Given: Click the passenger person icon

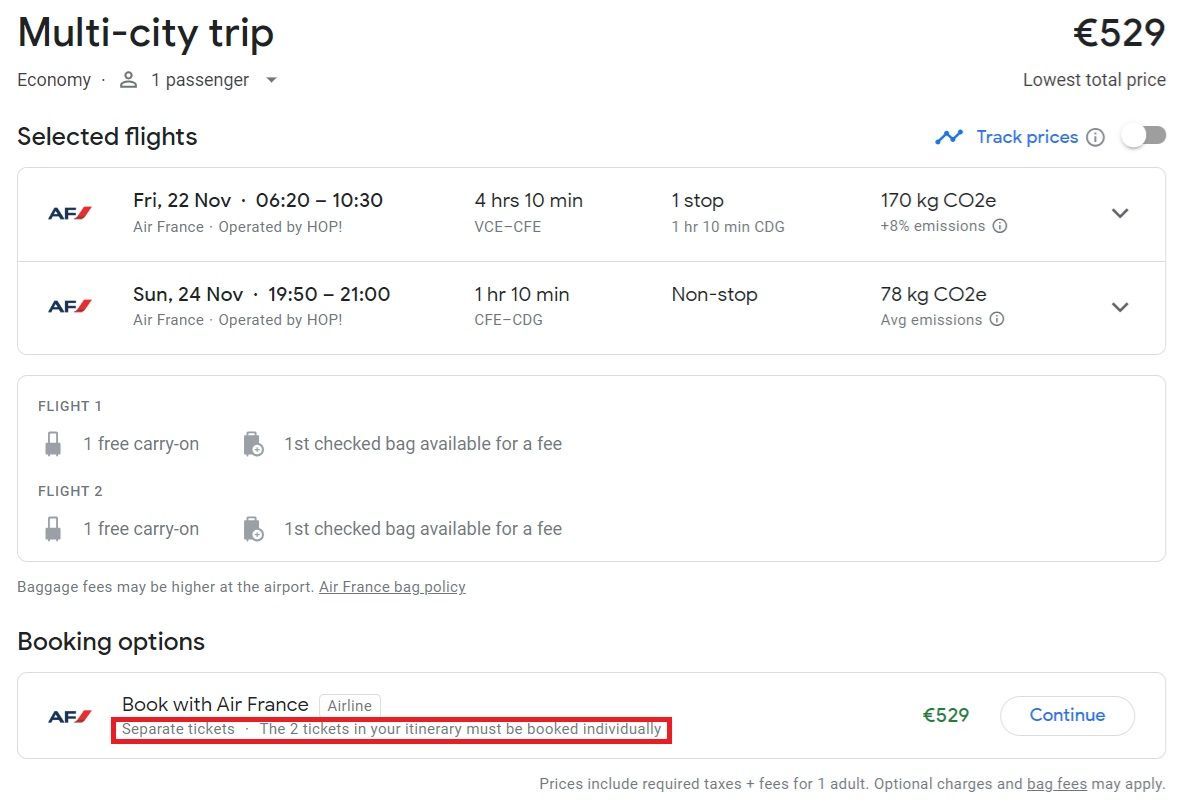Looking at the screenshot, I should pyautogui.click(x=128, y=80).
